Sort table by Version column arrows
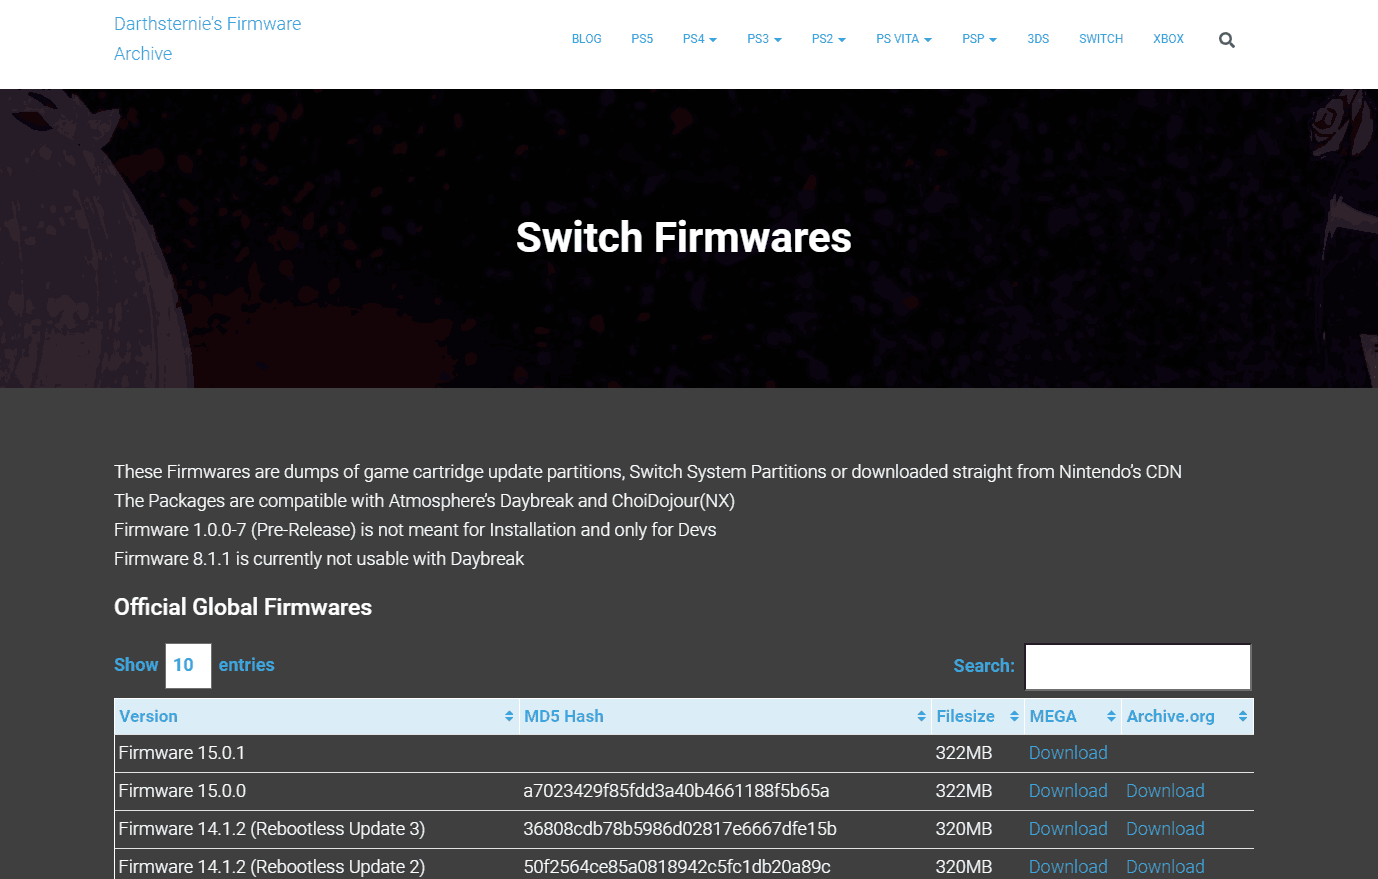 [x=509, y=716]
